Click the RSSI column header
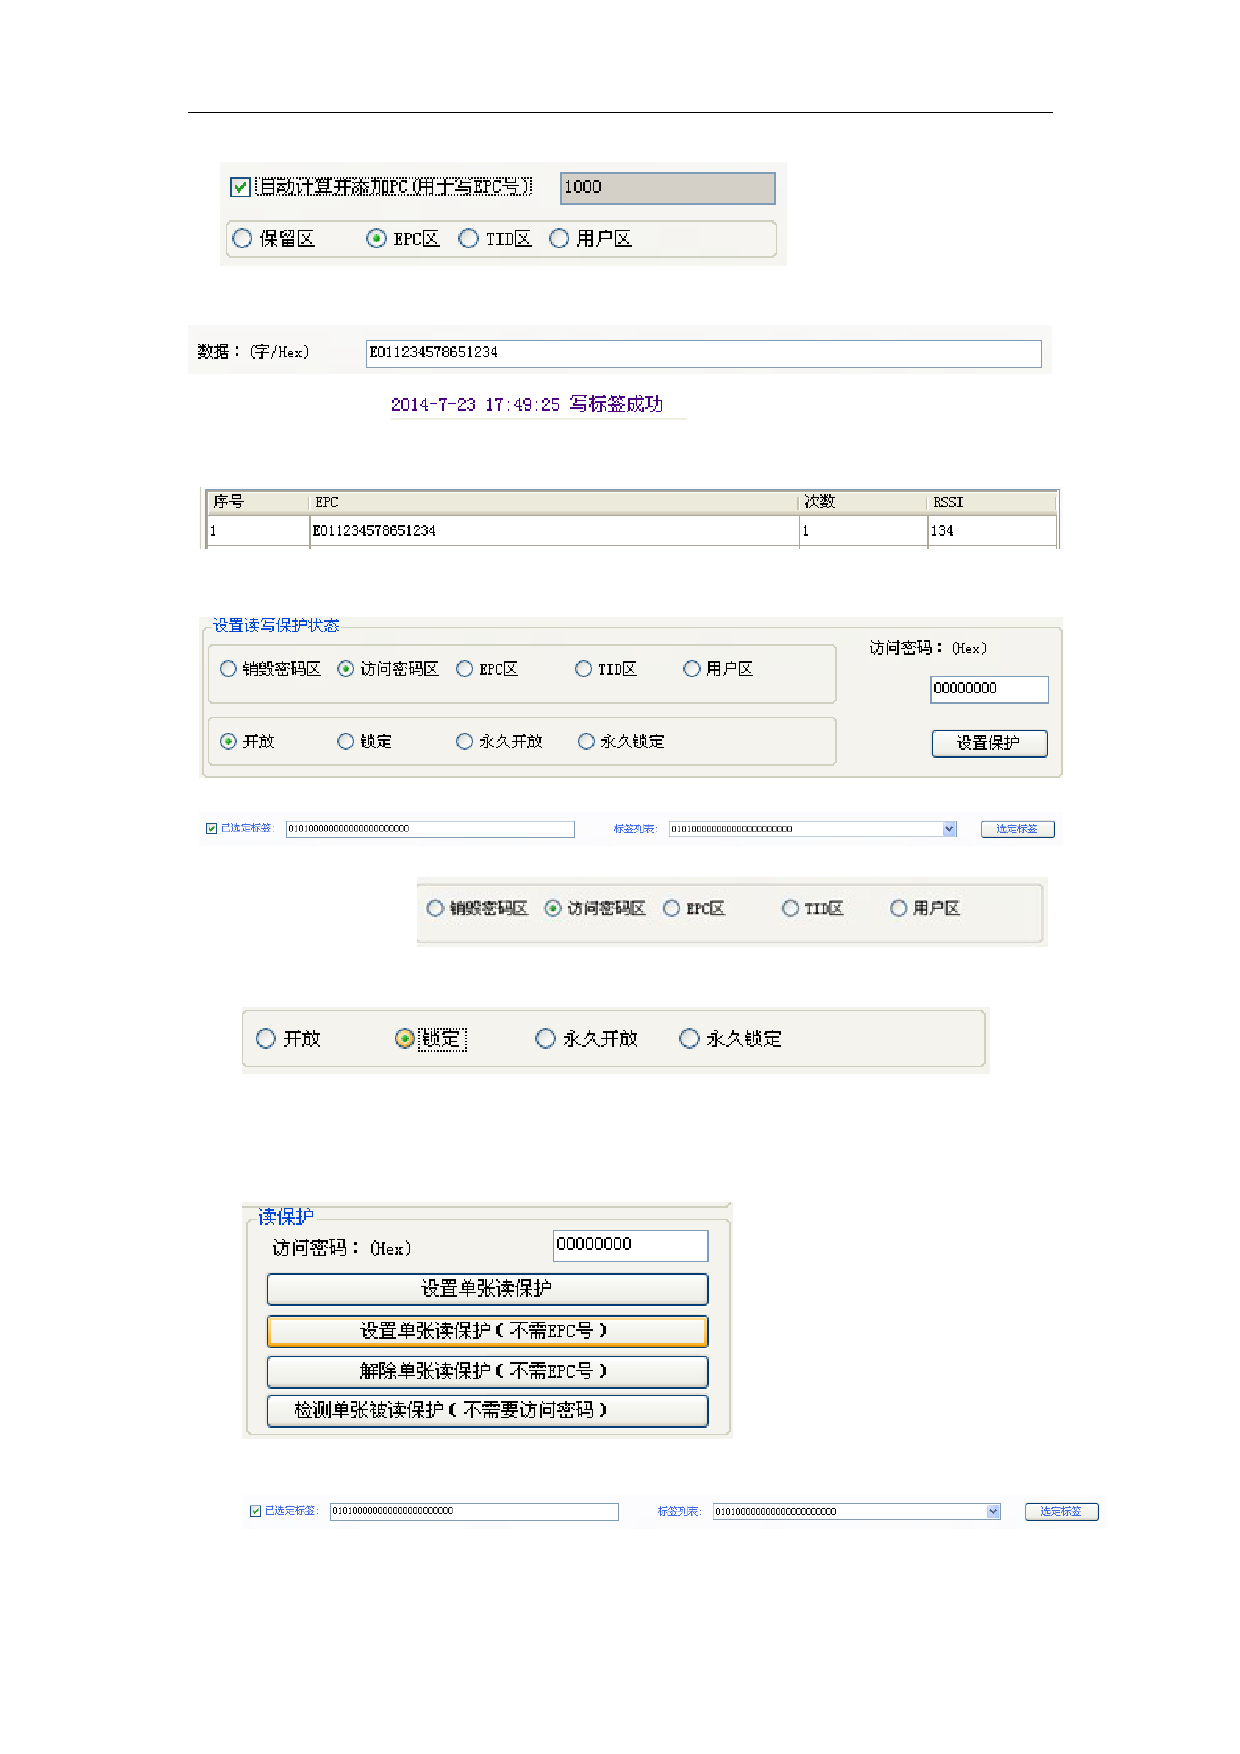The width and height of the screenshot is (1240, 1754). coord(990,502)
